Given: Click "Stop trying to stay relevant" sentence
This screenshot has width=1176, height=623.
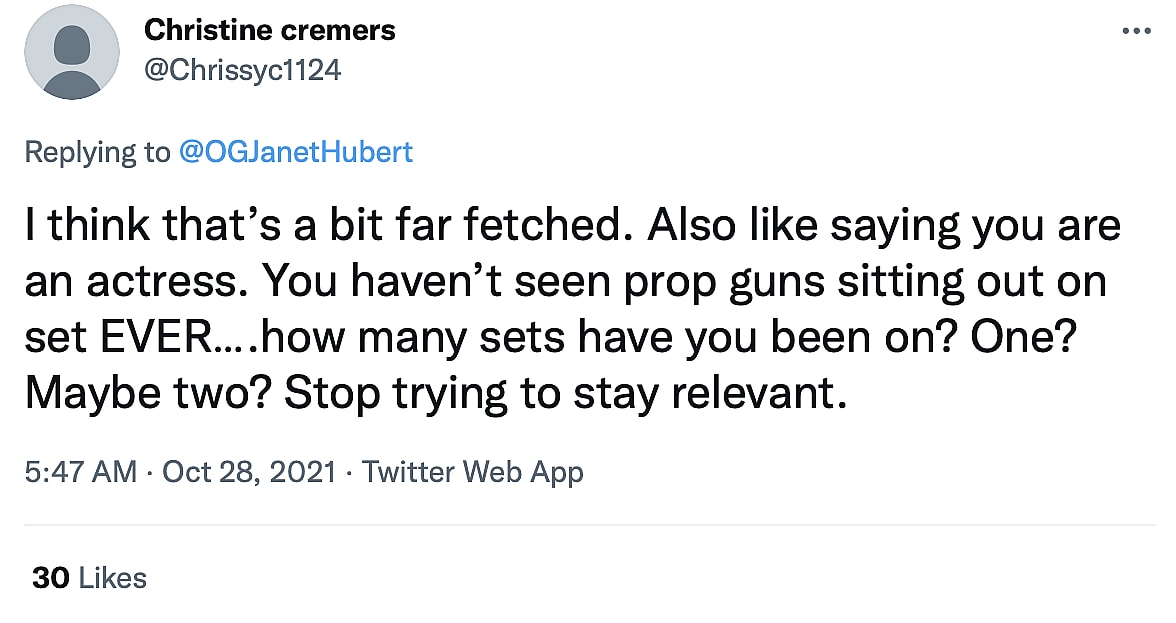Looking at the screenshot, I should coord(566,394).
